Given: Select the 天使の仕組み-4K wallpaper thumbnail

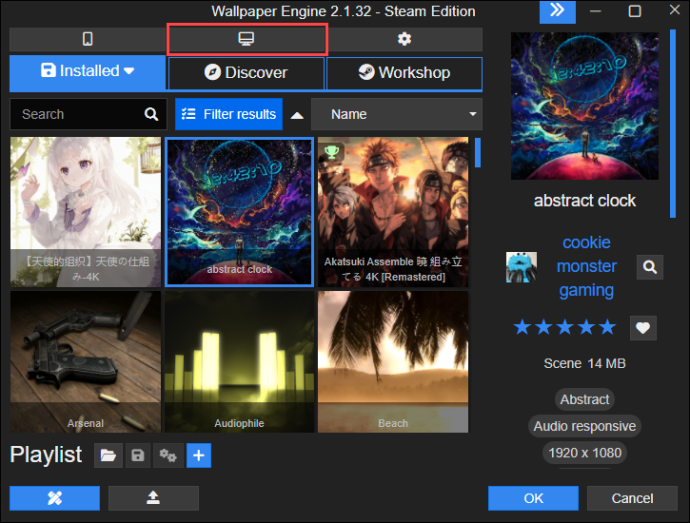Looking at the screenshot, I should (86, 212).
